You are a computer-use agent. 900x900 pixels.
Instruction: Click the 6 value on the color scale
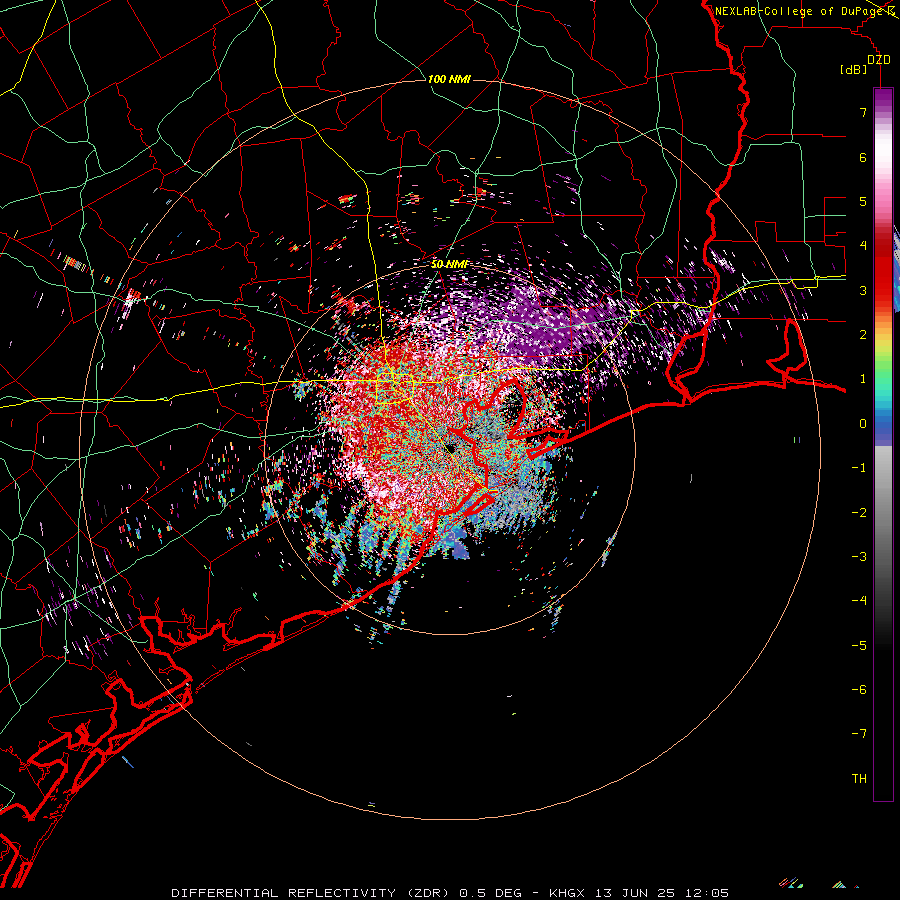coord(863,157)
